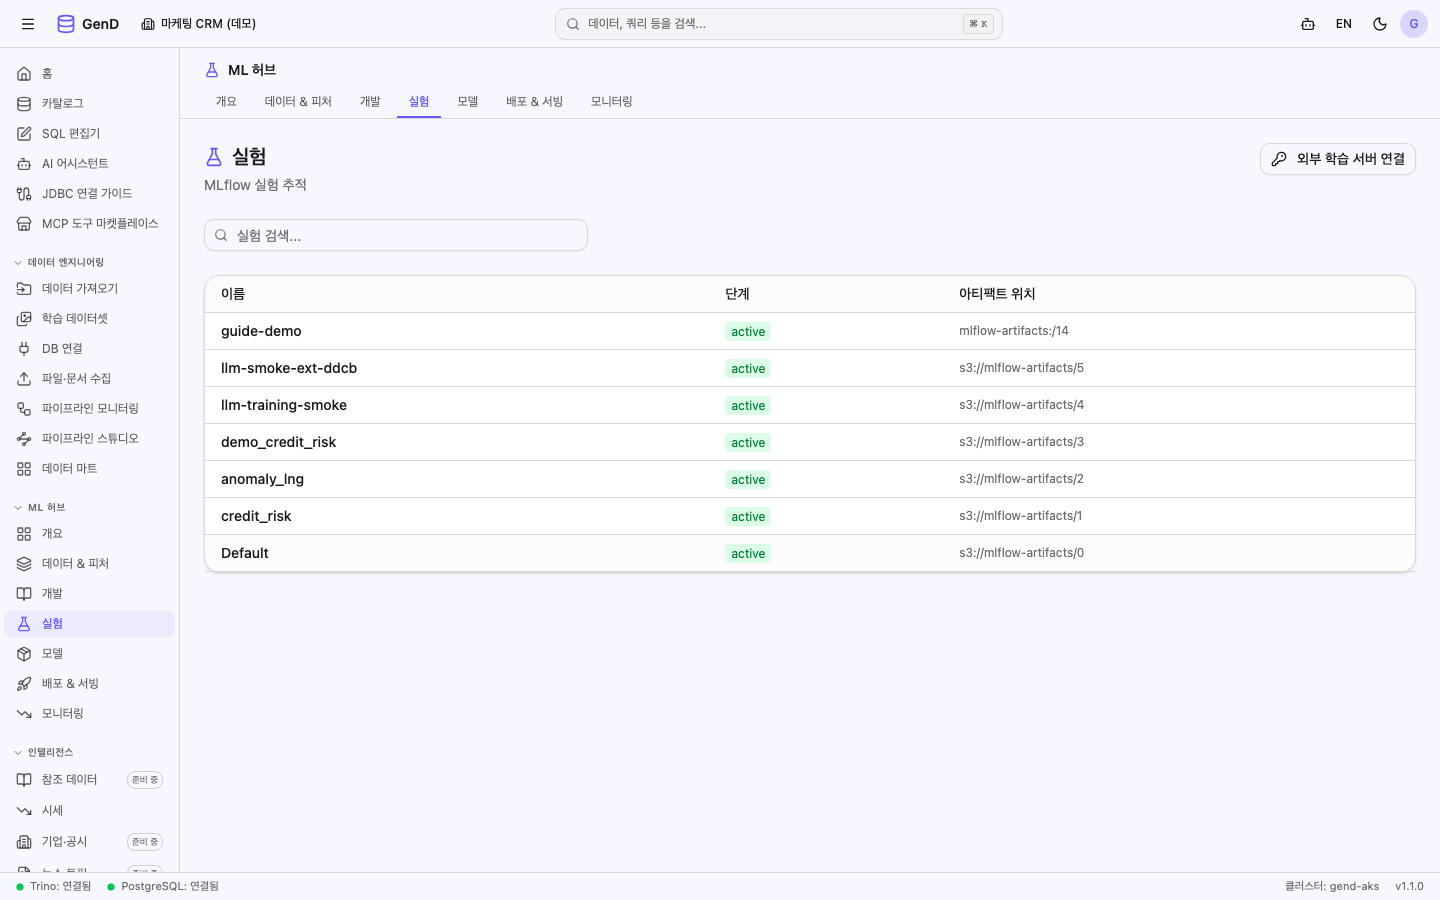This screenshot has height=900, width=1440.
Task: Click artifact path mlflow-artifacts:/14
Action: [1014, 331]
